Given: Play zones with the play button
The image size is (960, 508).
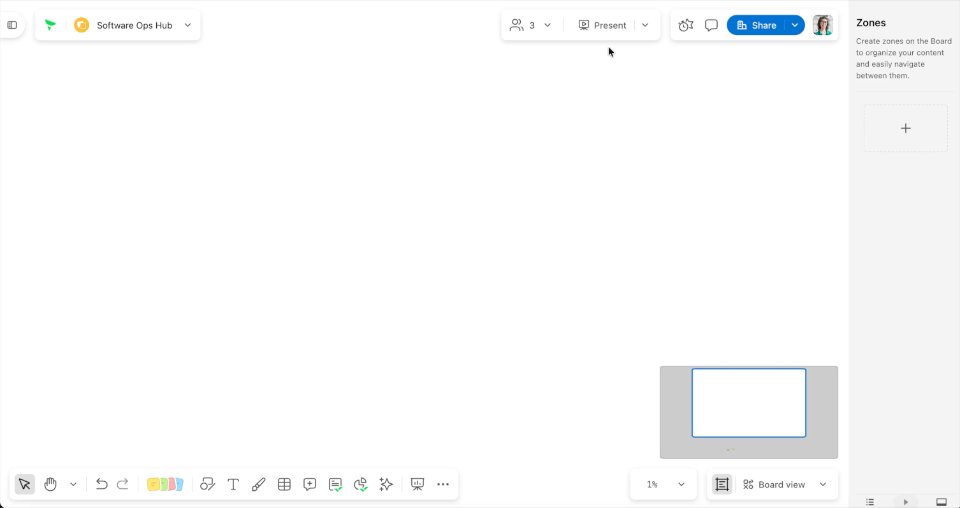Looking at the screenshot, I should (906, 502).
